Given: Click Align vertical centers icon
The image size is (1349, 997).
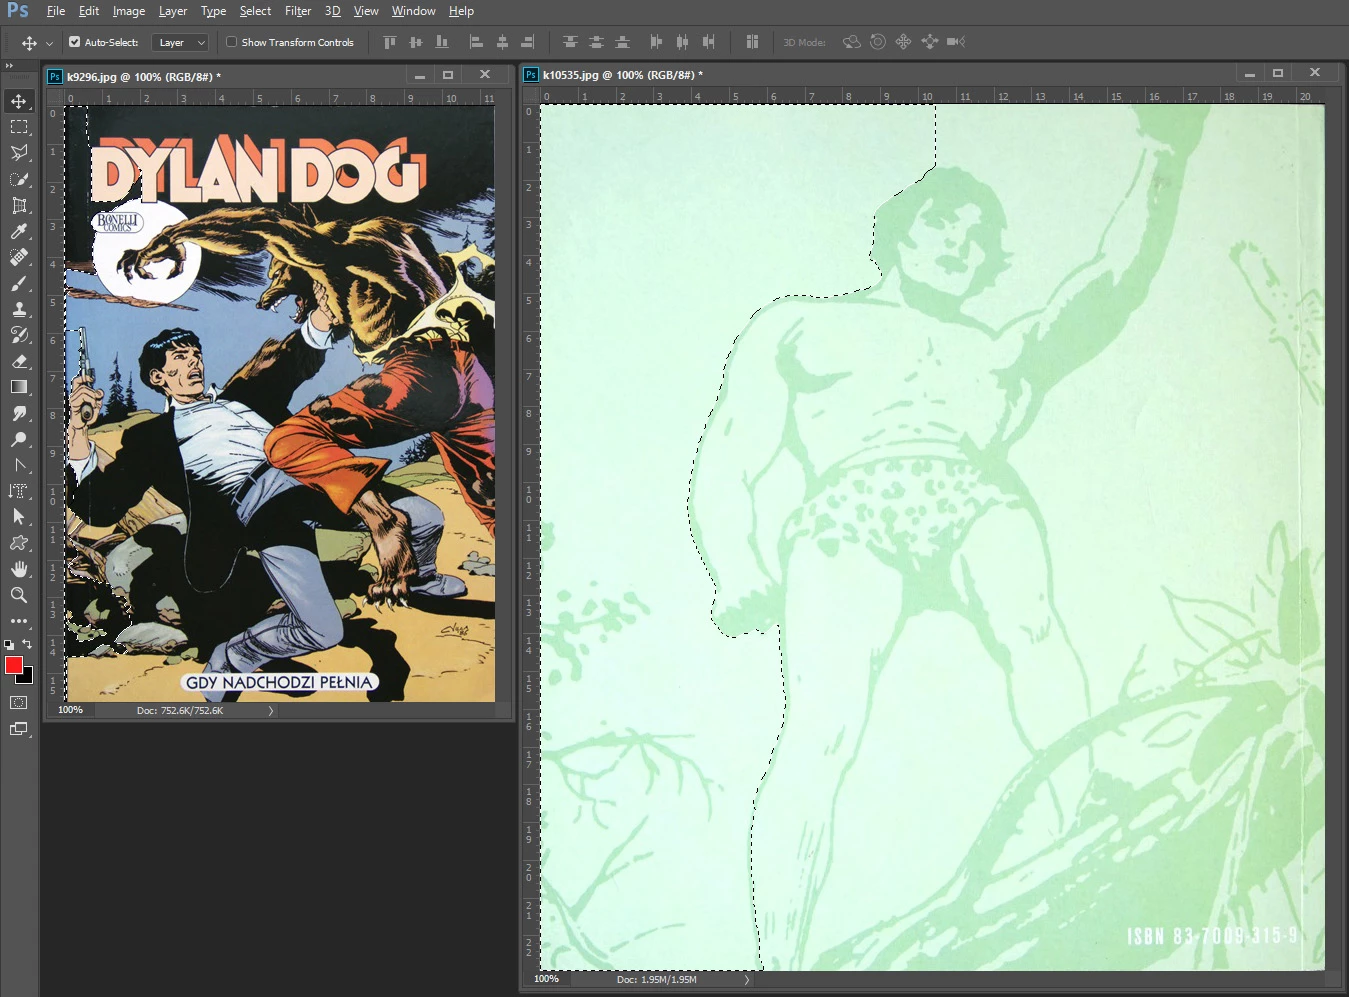Looking at the screenshot, I should point(416,42).
